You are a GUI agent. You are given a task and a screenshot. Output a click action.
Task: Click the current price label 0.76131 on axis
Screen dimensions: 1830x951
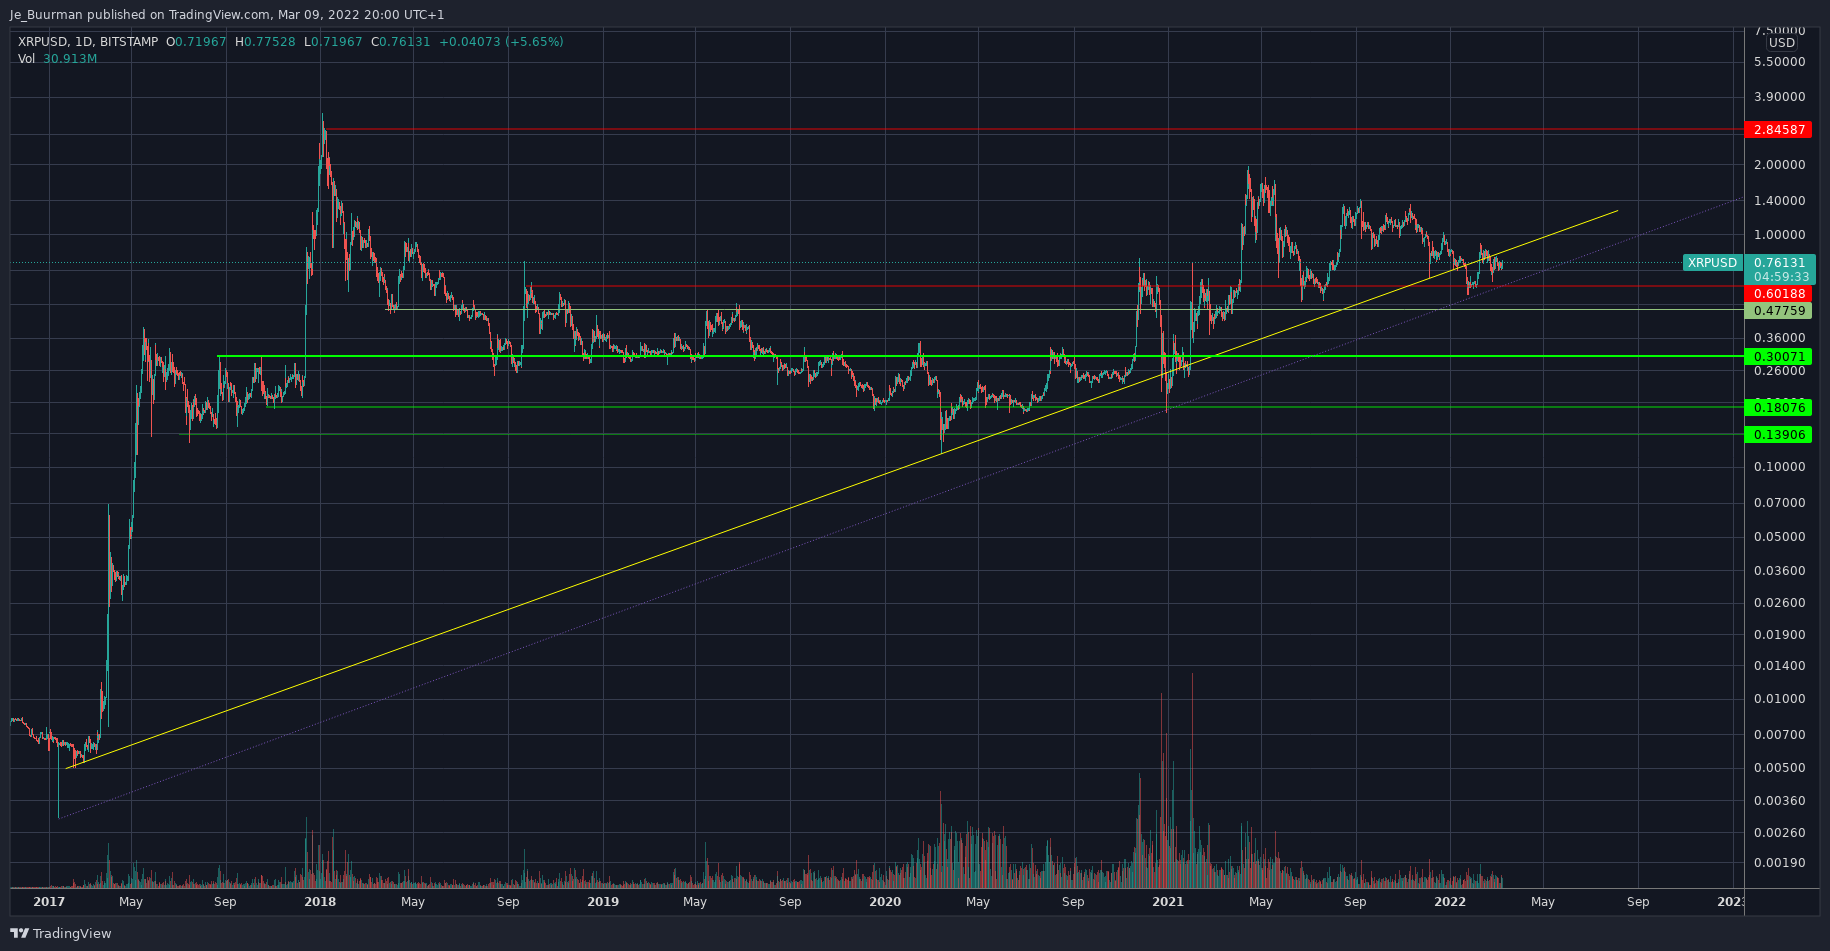tap(1779, 264)
